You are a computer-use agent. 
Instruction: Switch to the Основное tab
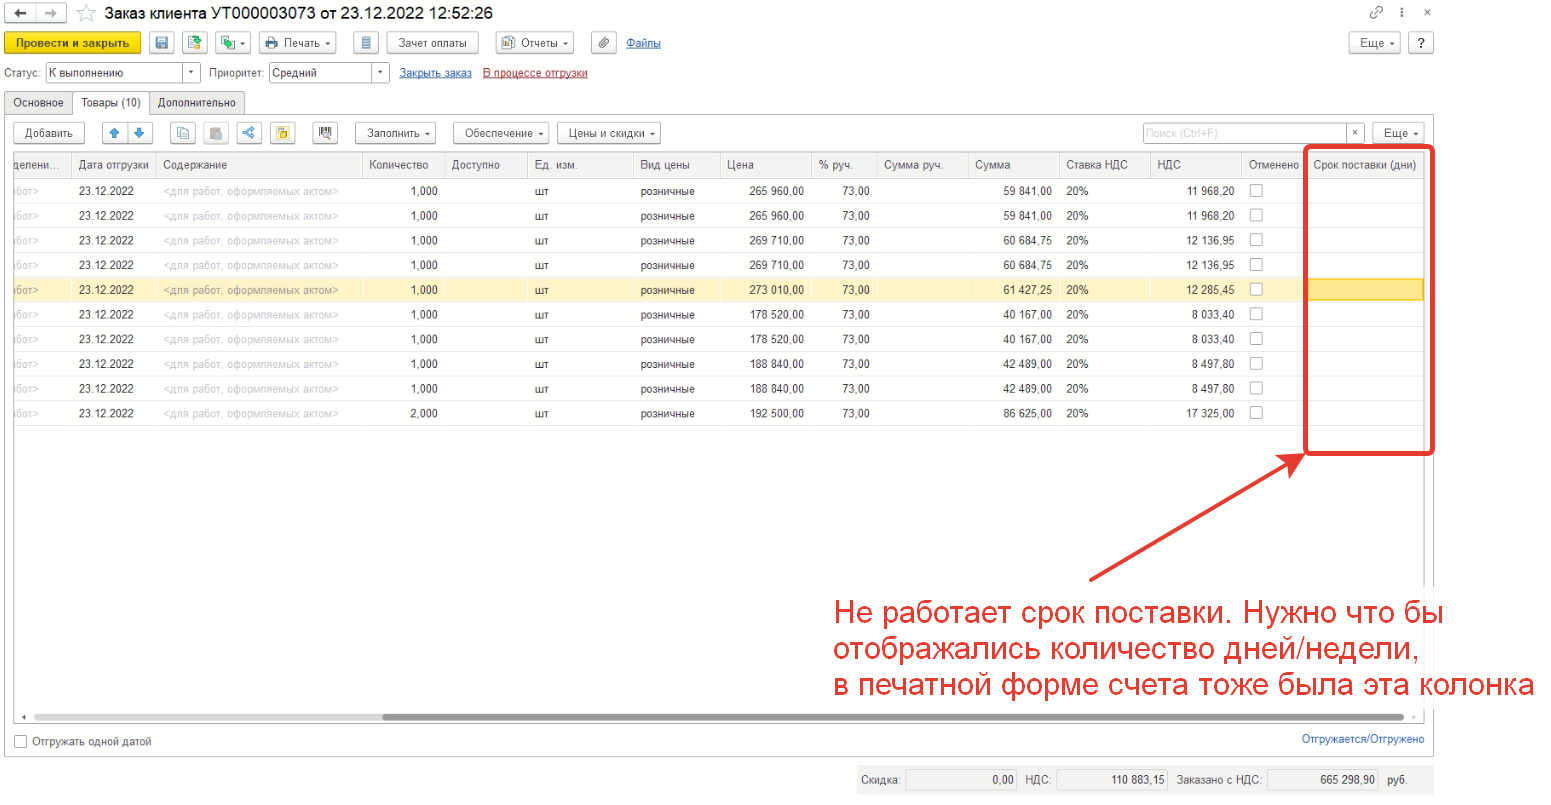(38, 103)
